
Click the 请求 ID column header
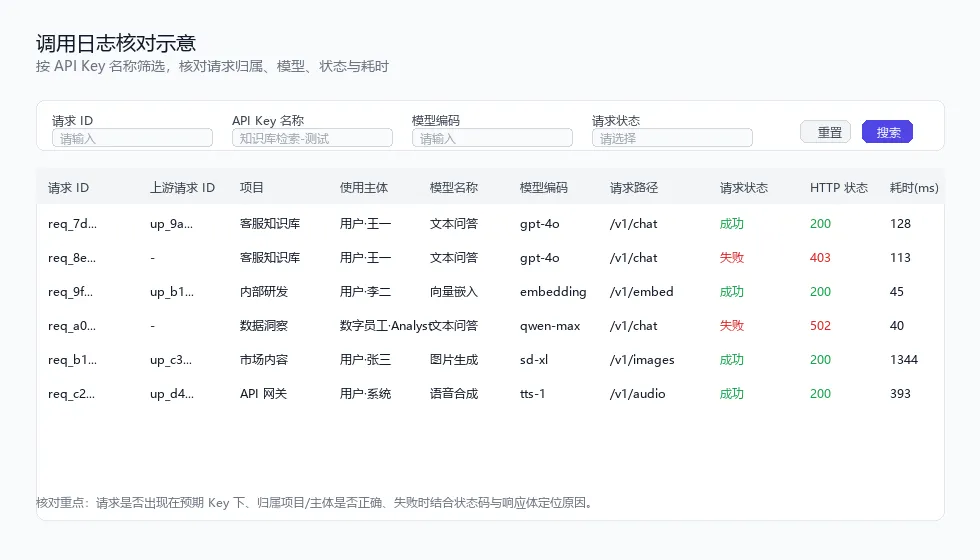click(69, 188)
